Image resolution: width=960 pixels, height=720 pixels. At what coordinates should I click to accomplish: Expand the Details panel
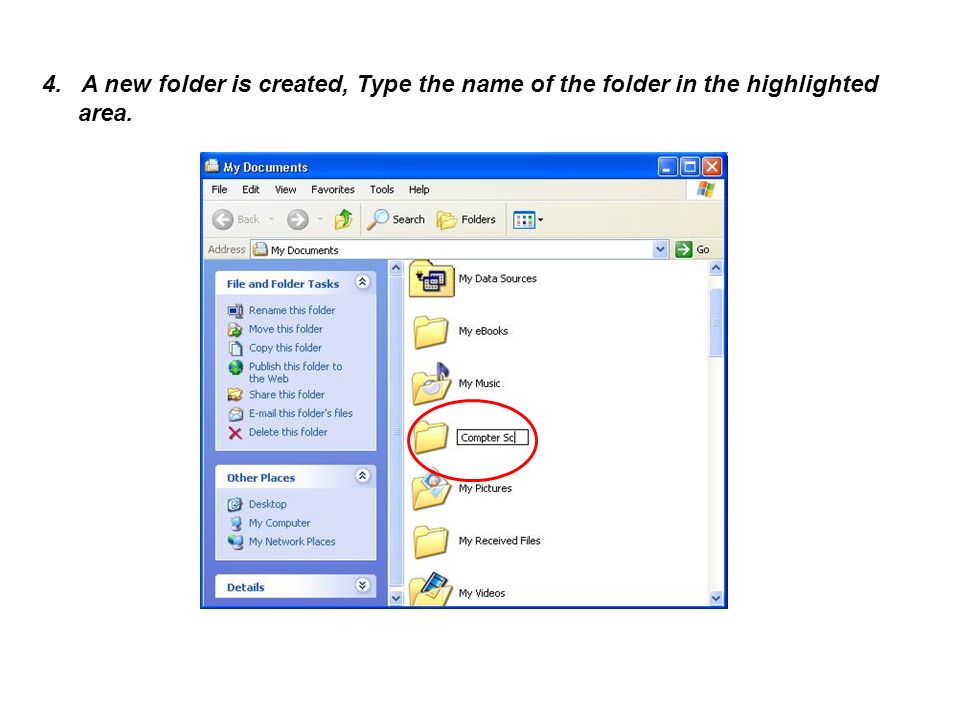[362, 585]
